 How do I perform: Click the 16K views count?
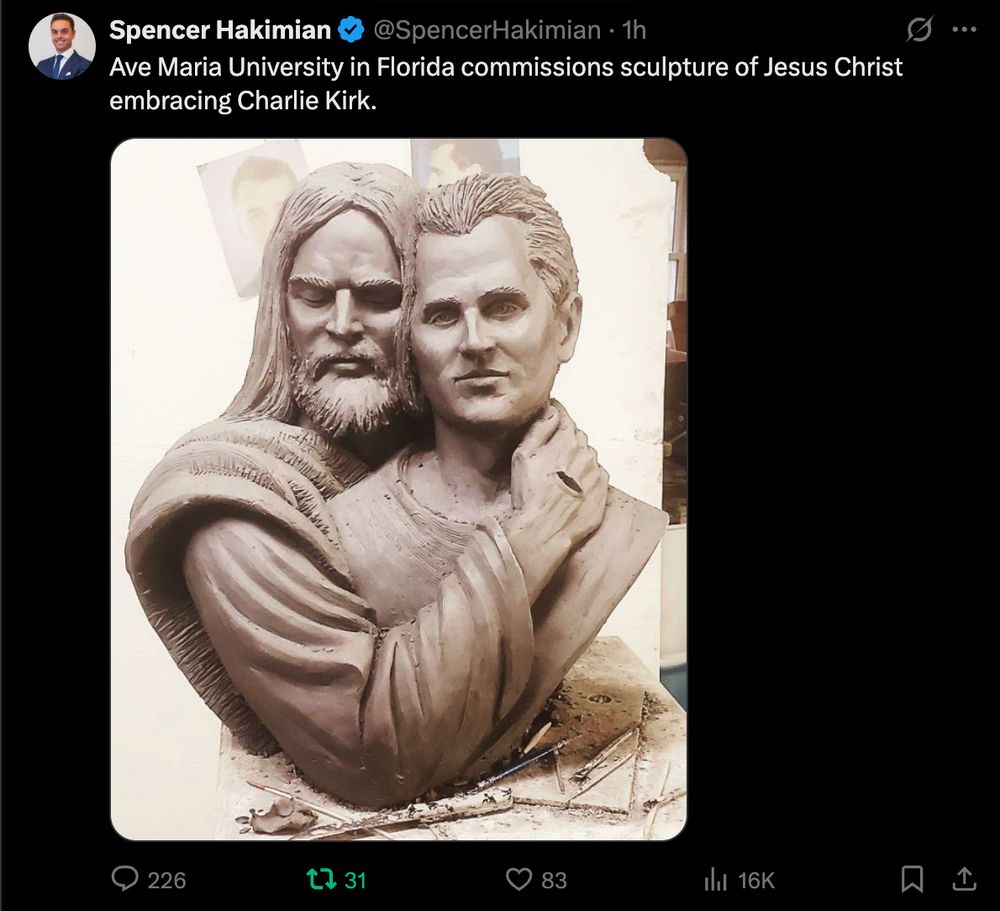[x=756, y=880]
